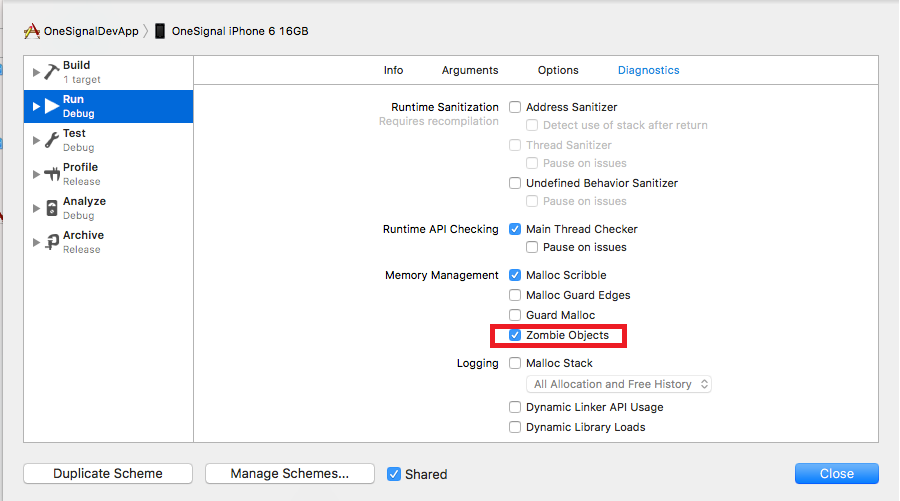This screenshot has width=900, height=501.
Task: Click the Archive icon
Action: [52, 242]
